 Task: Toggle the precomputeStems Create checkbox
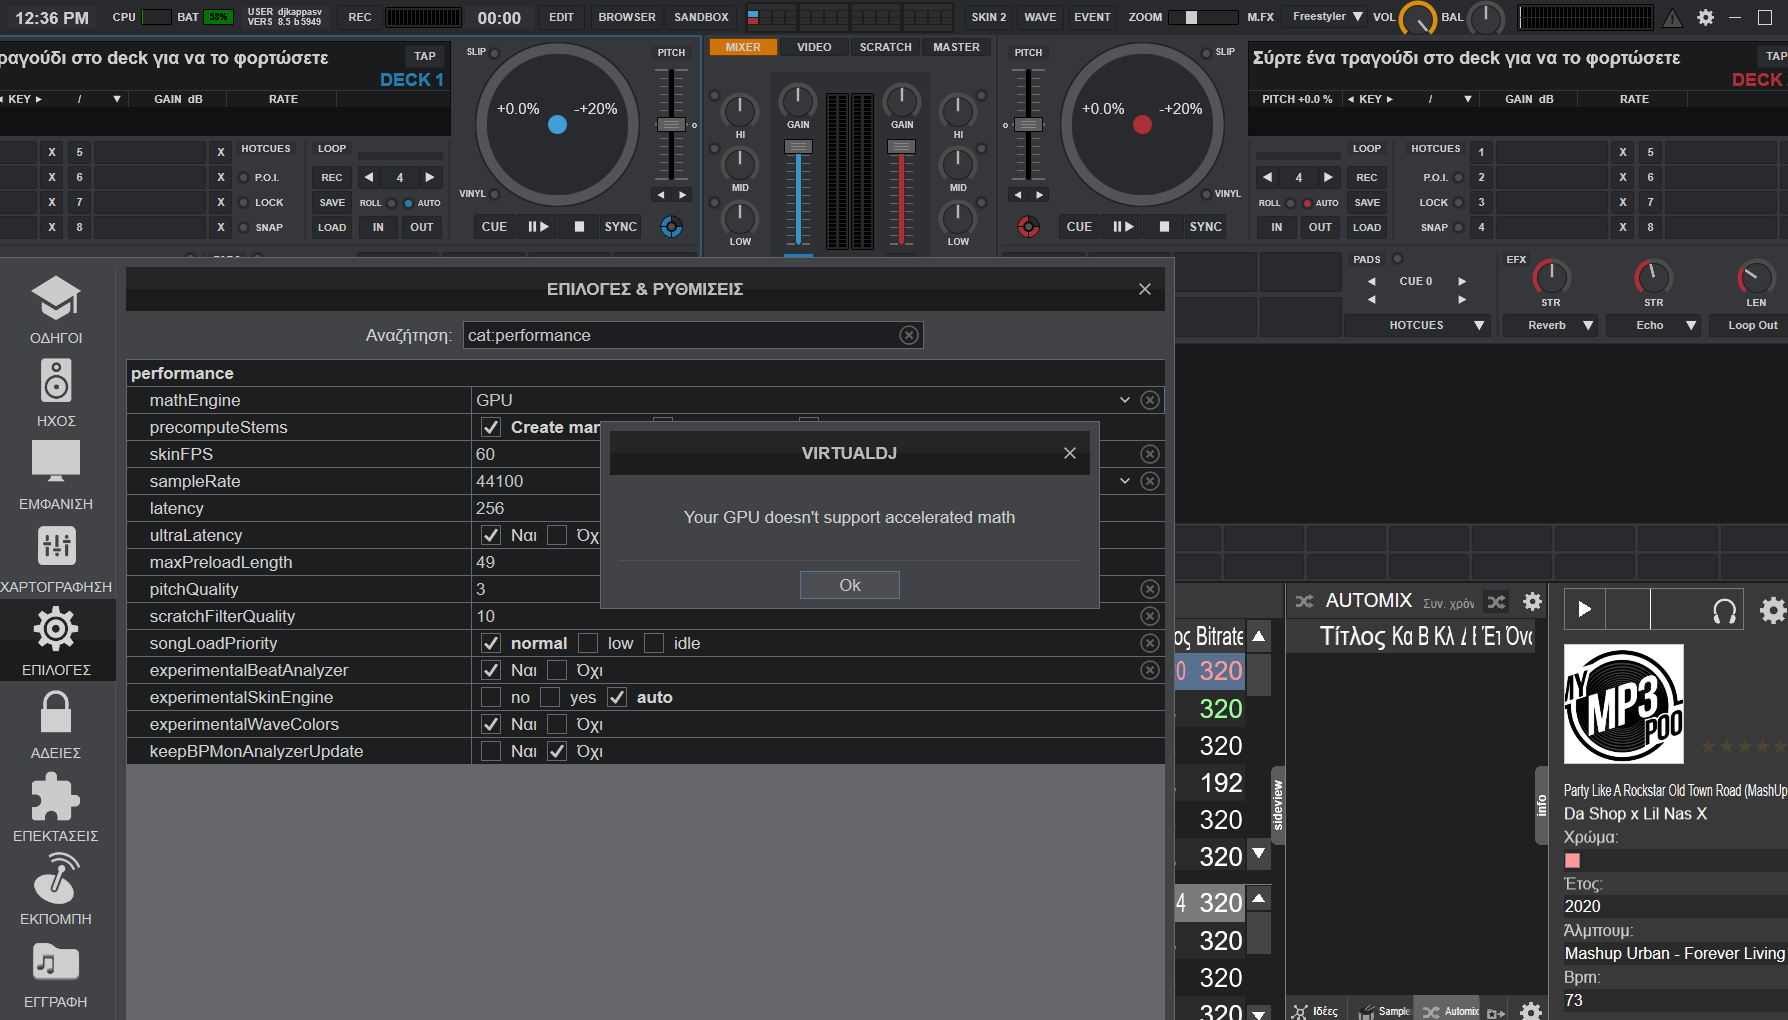pos(491,427)
